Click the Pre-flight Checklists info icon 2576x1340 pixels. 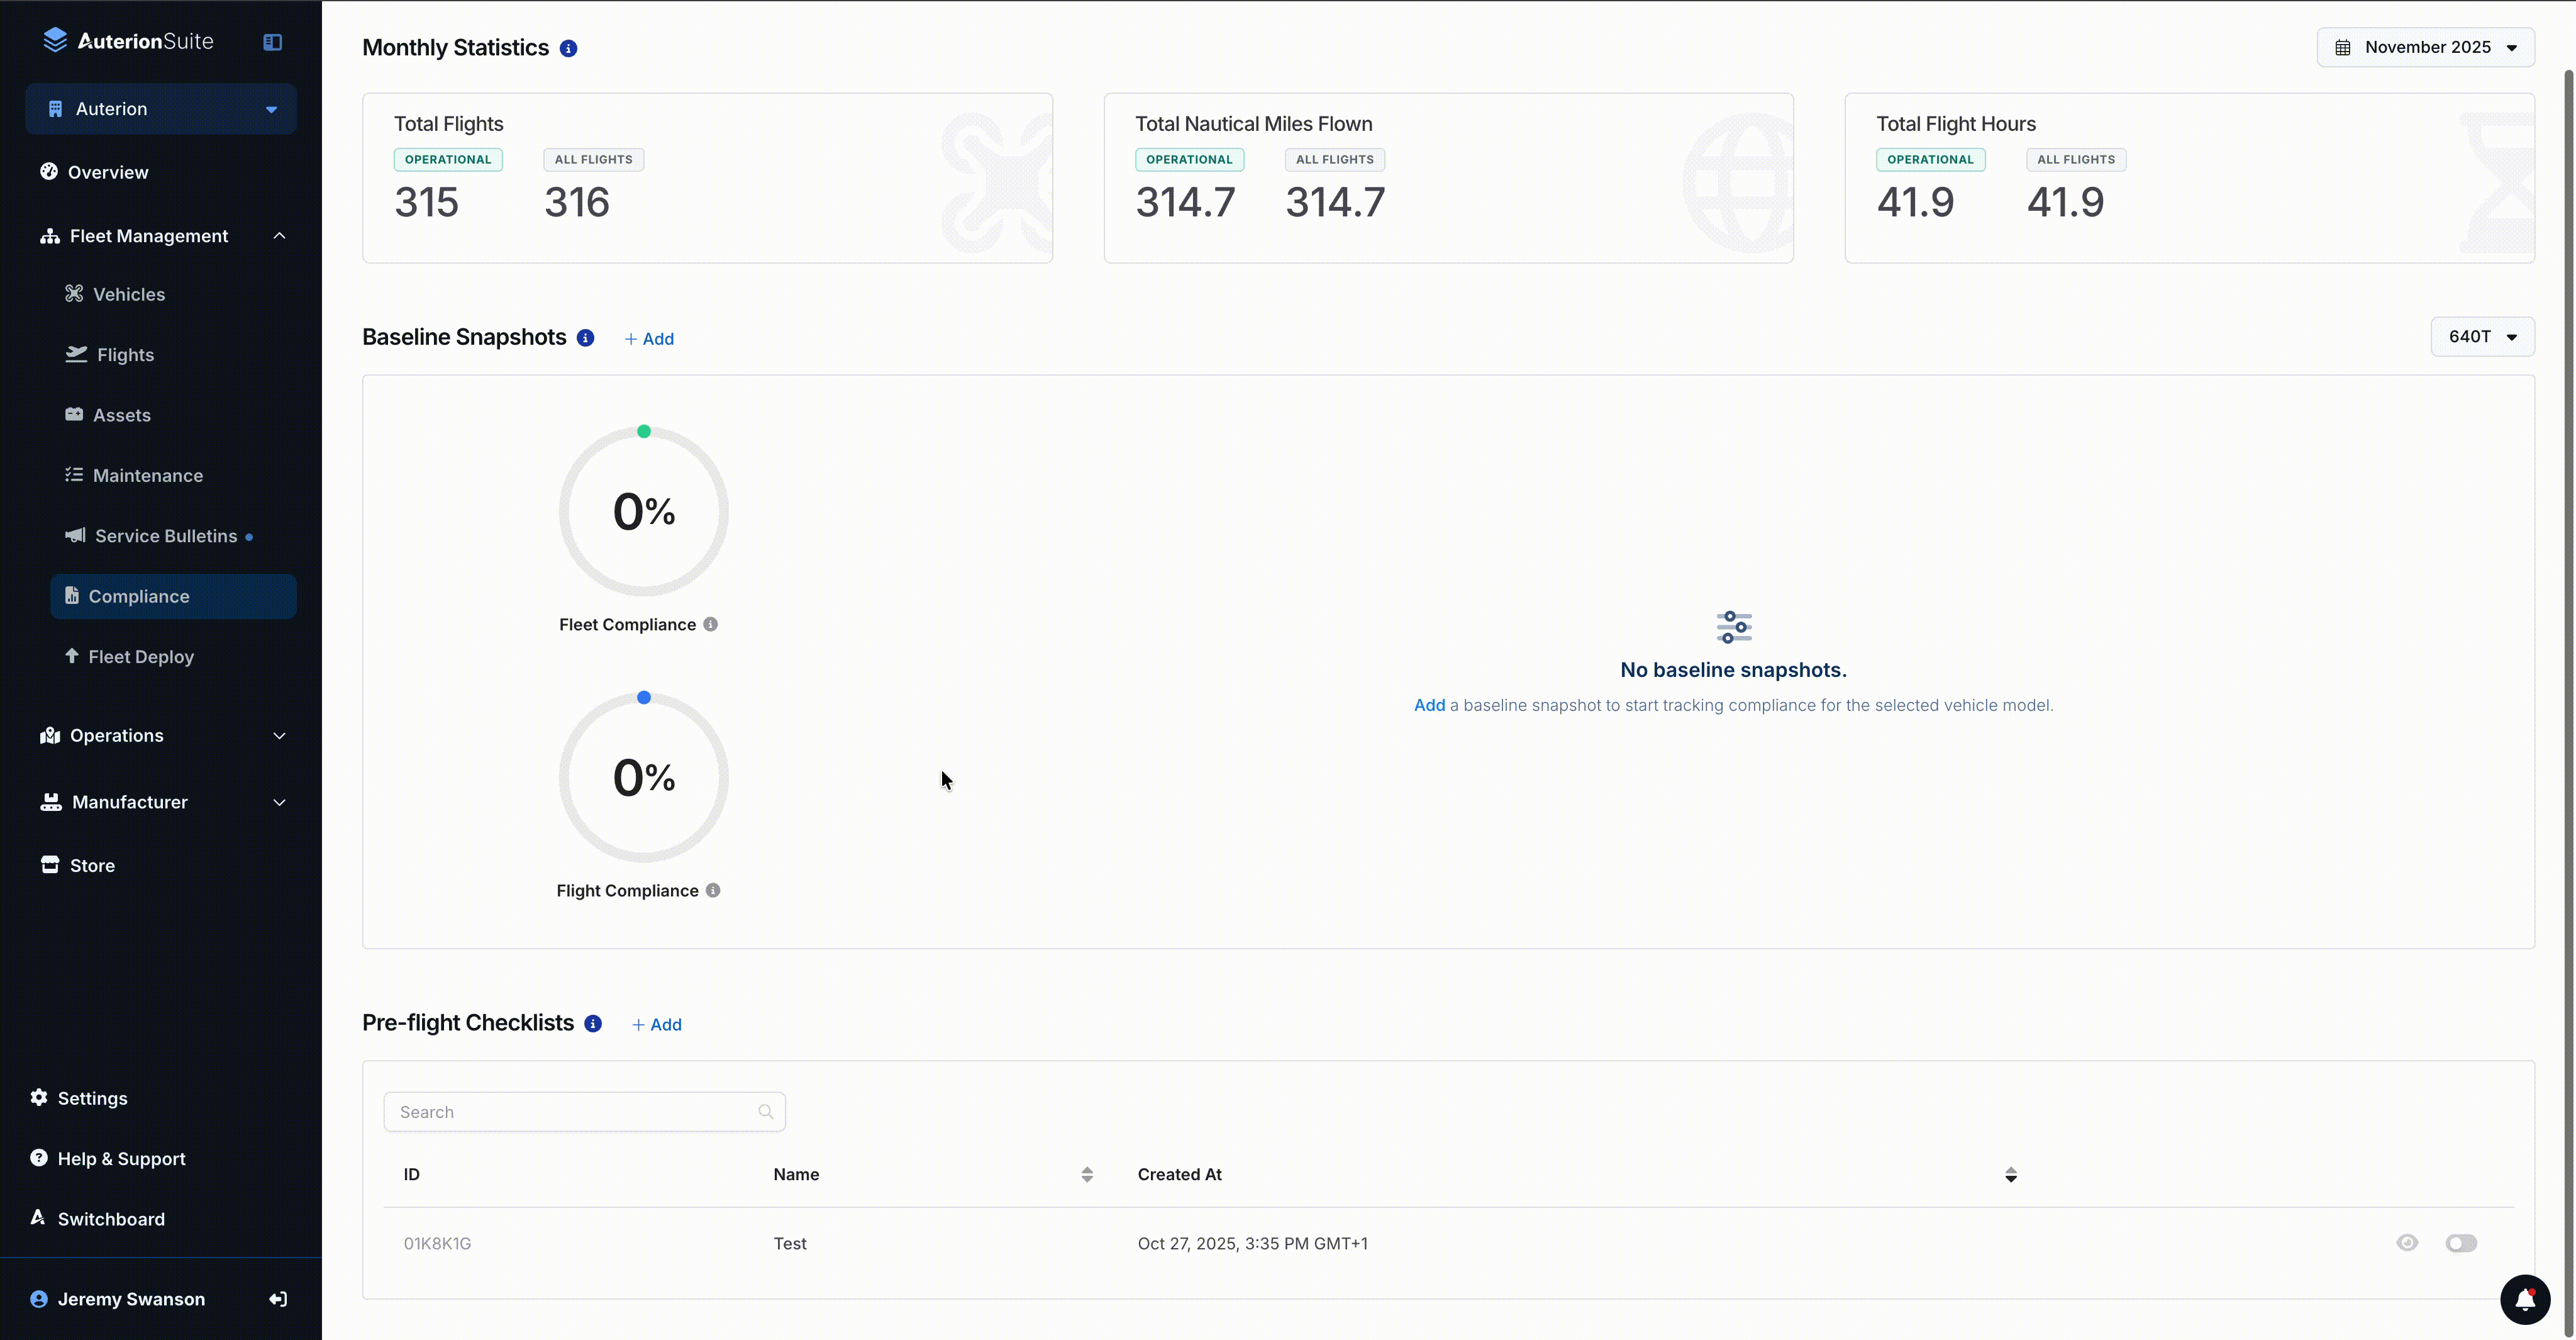tap(593, 1023)
